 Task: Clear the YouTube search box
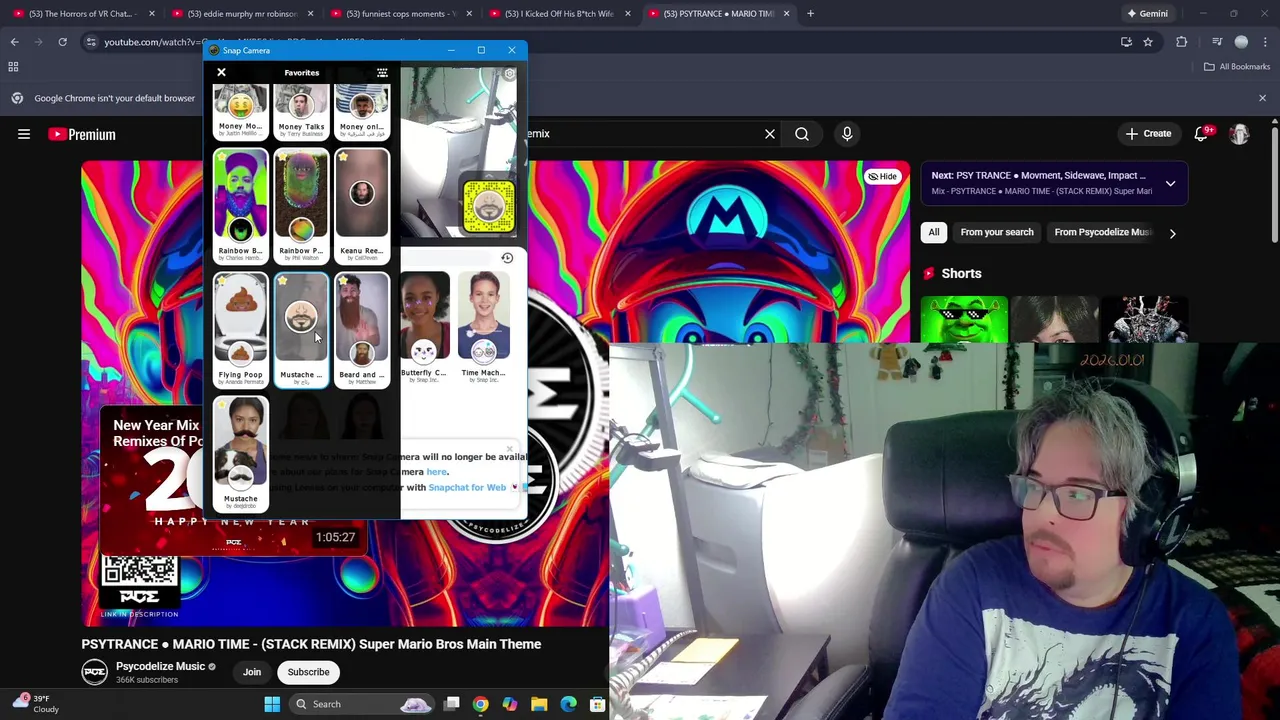point(770,133)
